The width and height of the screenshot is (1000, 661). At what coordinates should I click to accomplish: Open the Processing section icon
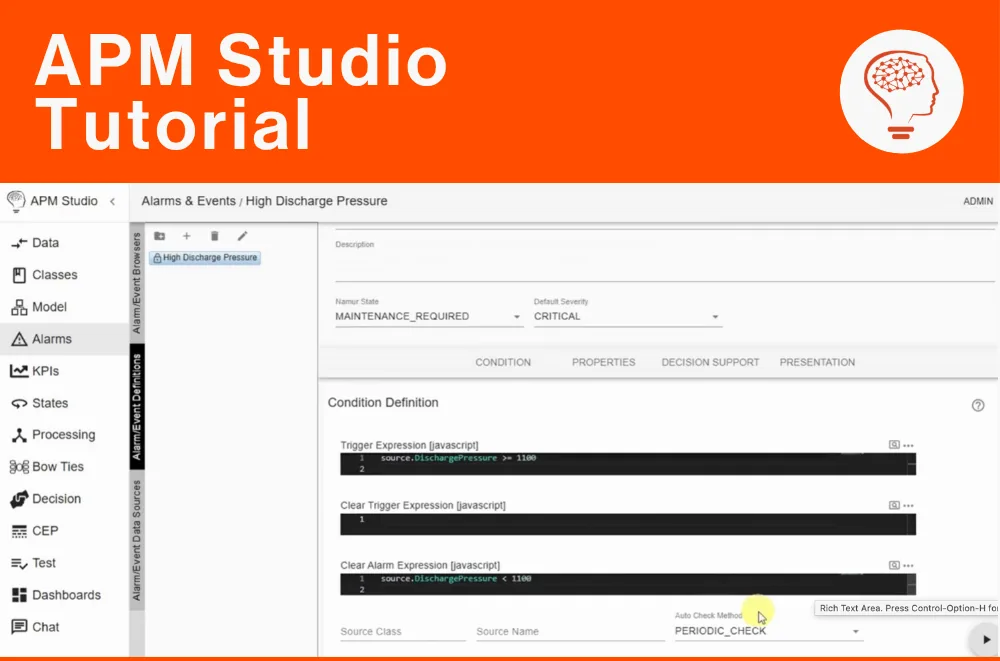point(19,435)
